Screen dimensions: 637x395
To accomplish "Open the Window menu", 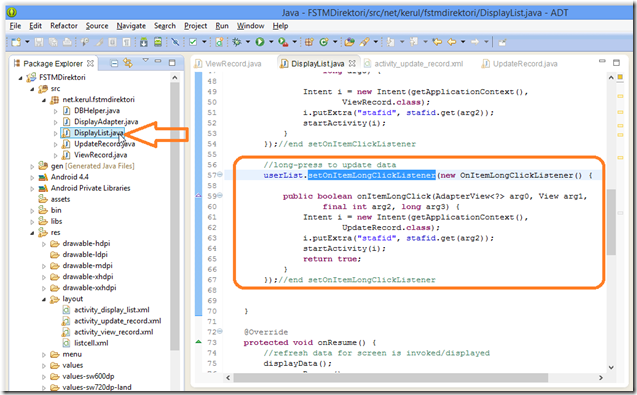I will pos(251,26).
